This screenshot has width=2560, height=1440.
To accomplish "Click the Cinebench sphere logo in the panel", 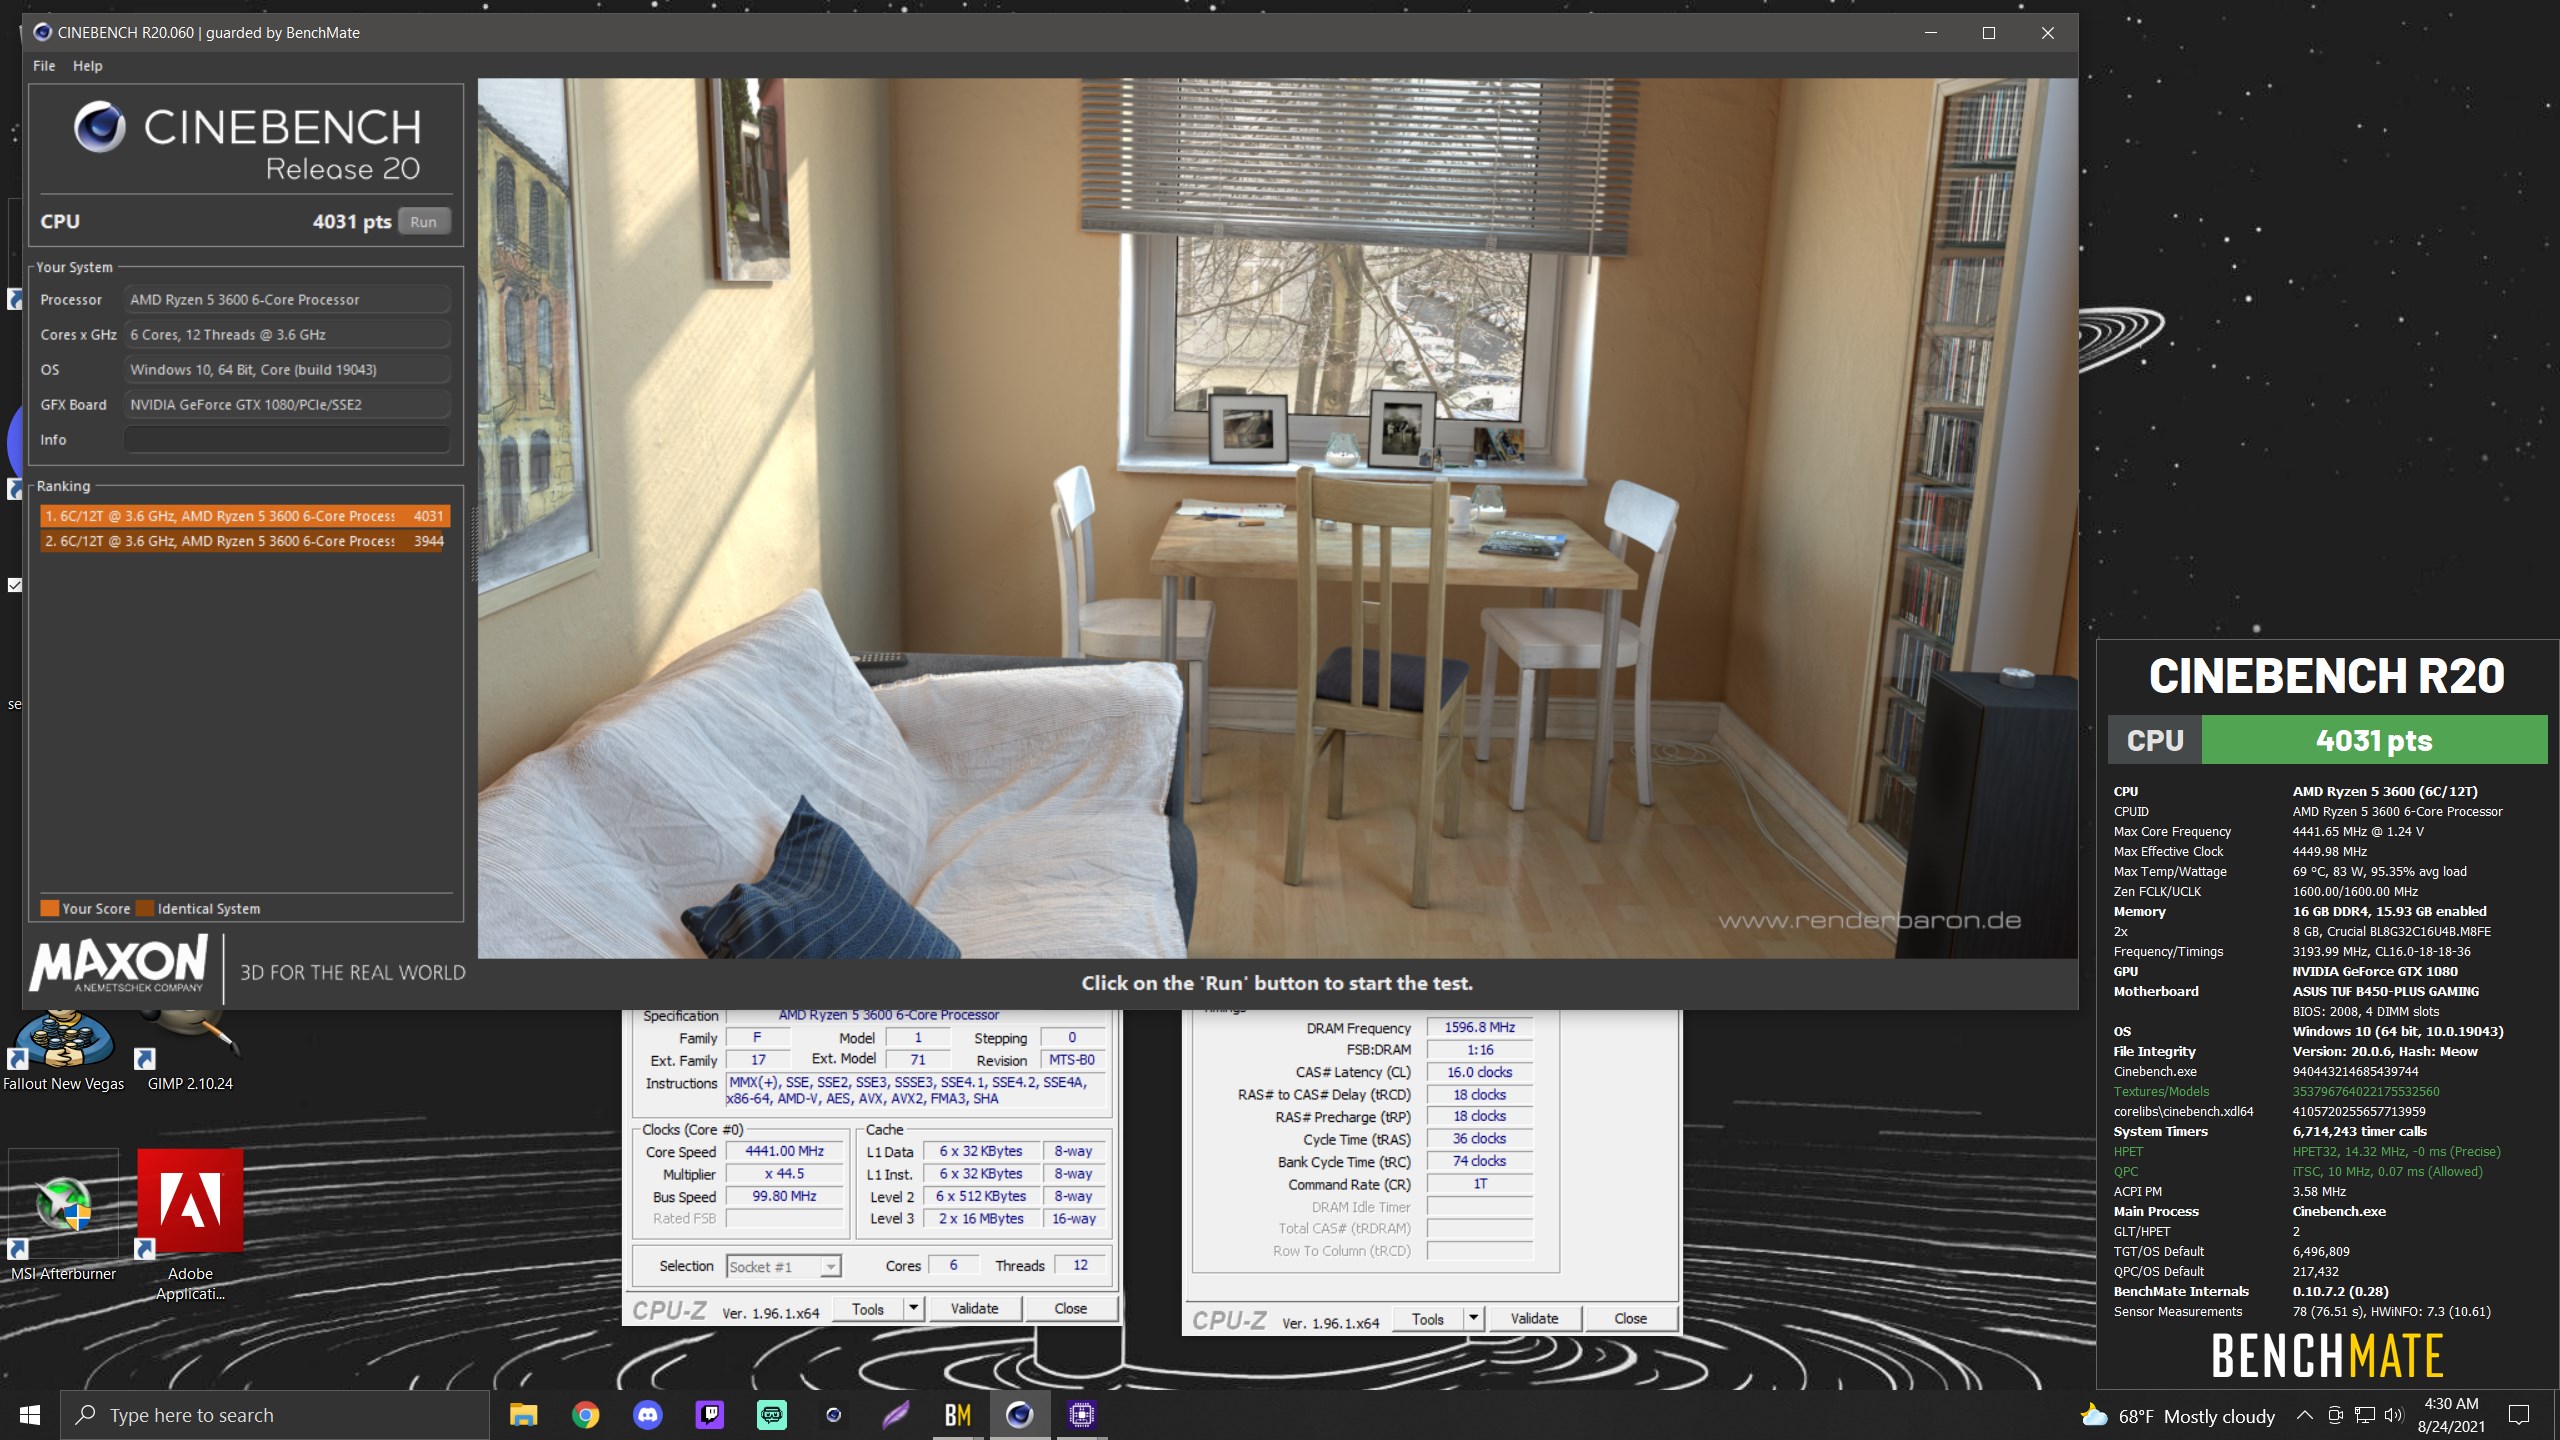I will tap(100, 128).
